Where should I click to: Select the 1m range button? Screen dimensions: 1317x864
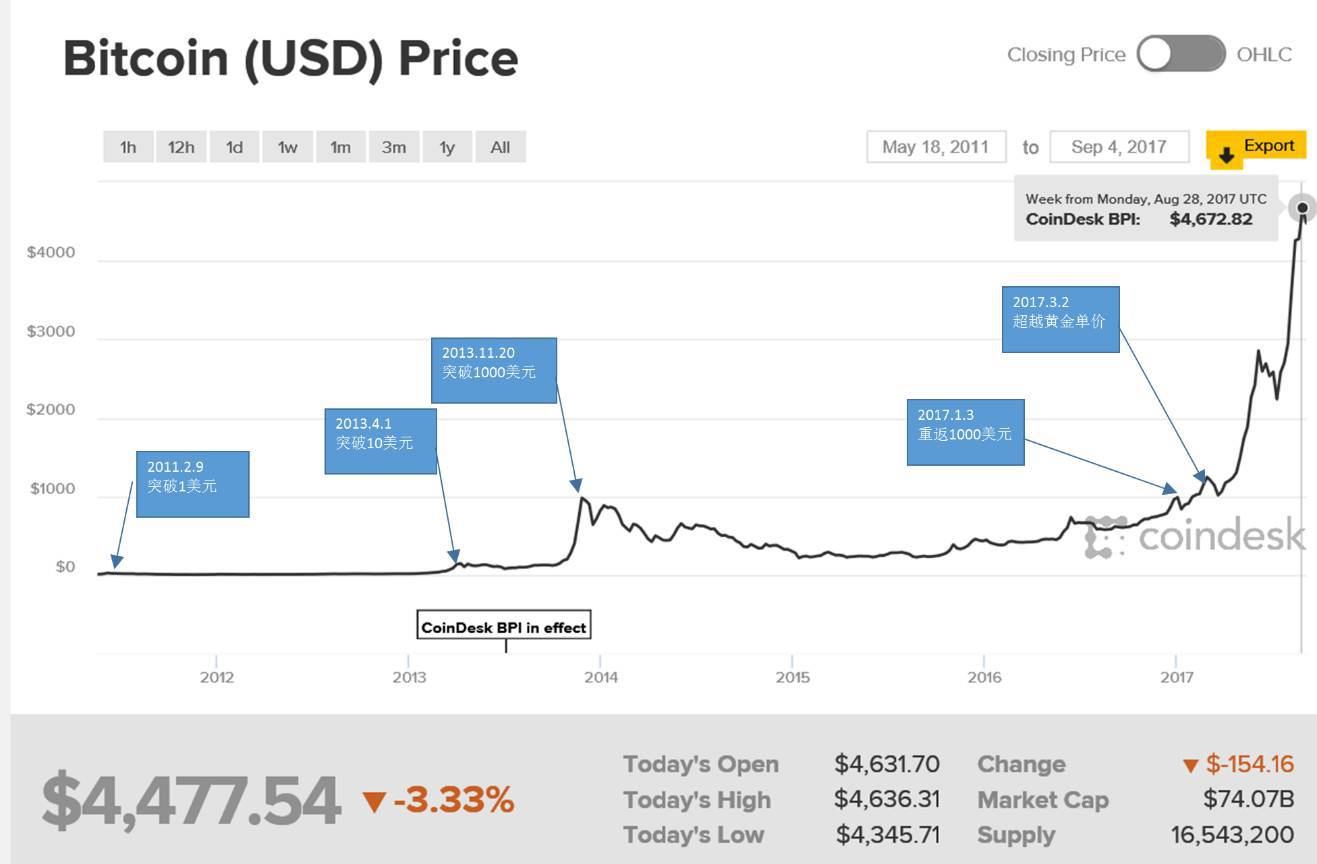point(341,147)
